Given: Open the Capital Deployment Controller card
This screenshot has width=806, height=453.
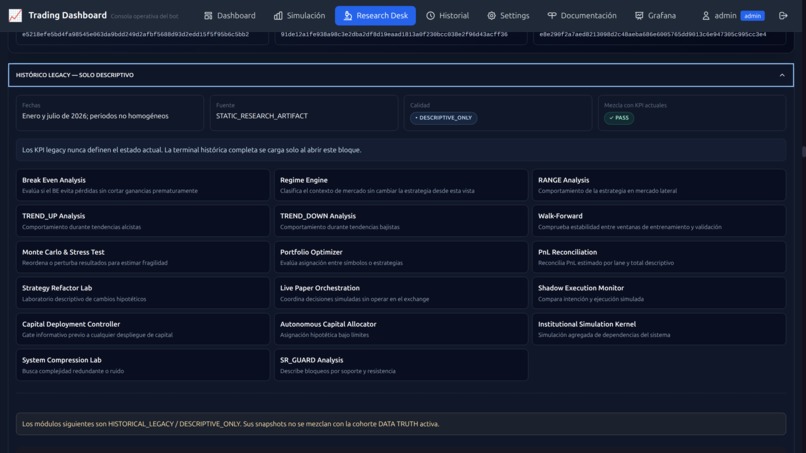Looking at the screenshot, I should (143, 329).
